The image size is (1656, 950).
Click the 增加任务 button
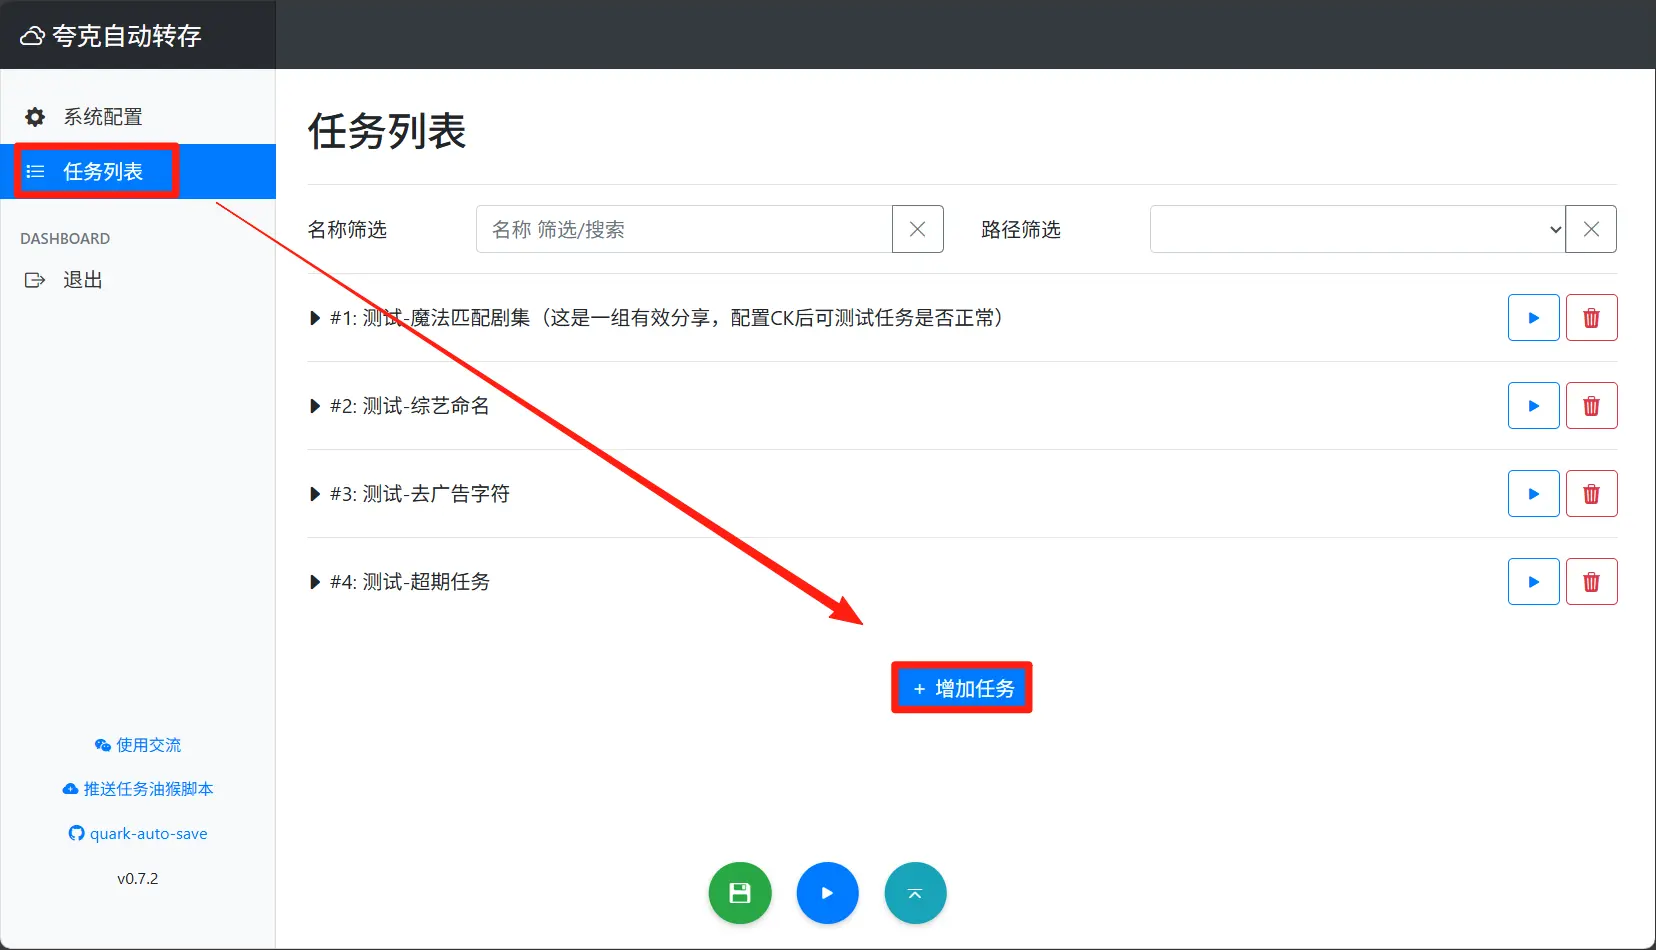tap(962, 688)
